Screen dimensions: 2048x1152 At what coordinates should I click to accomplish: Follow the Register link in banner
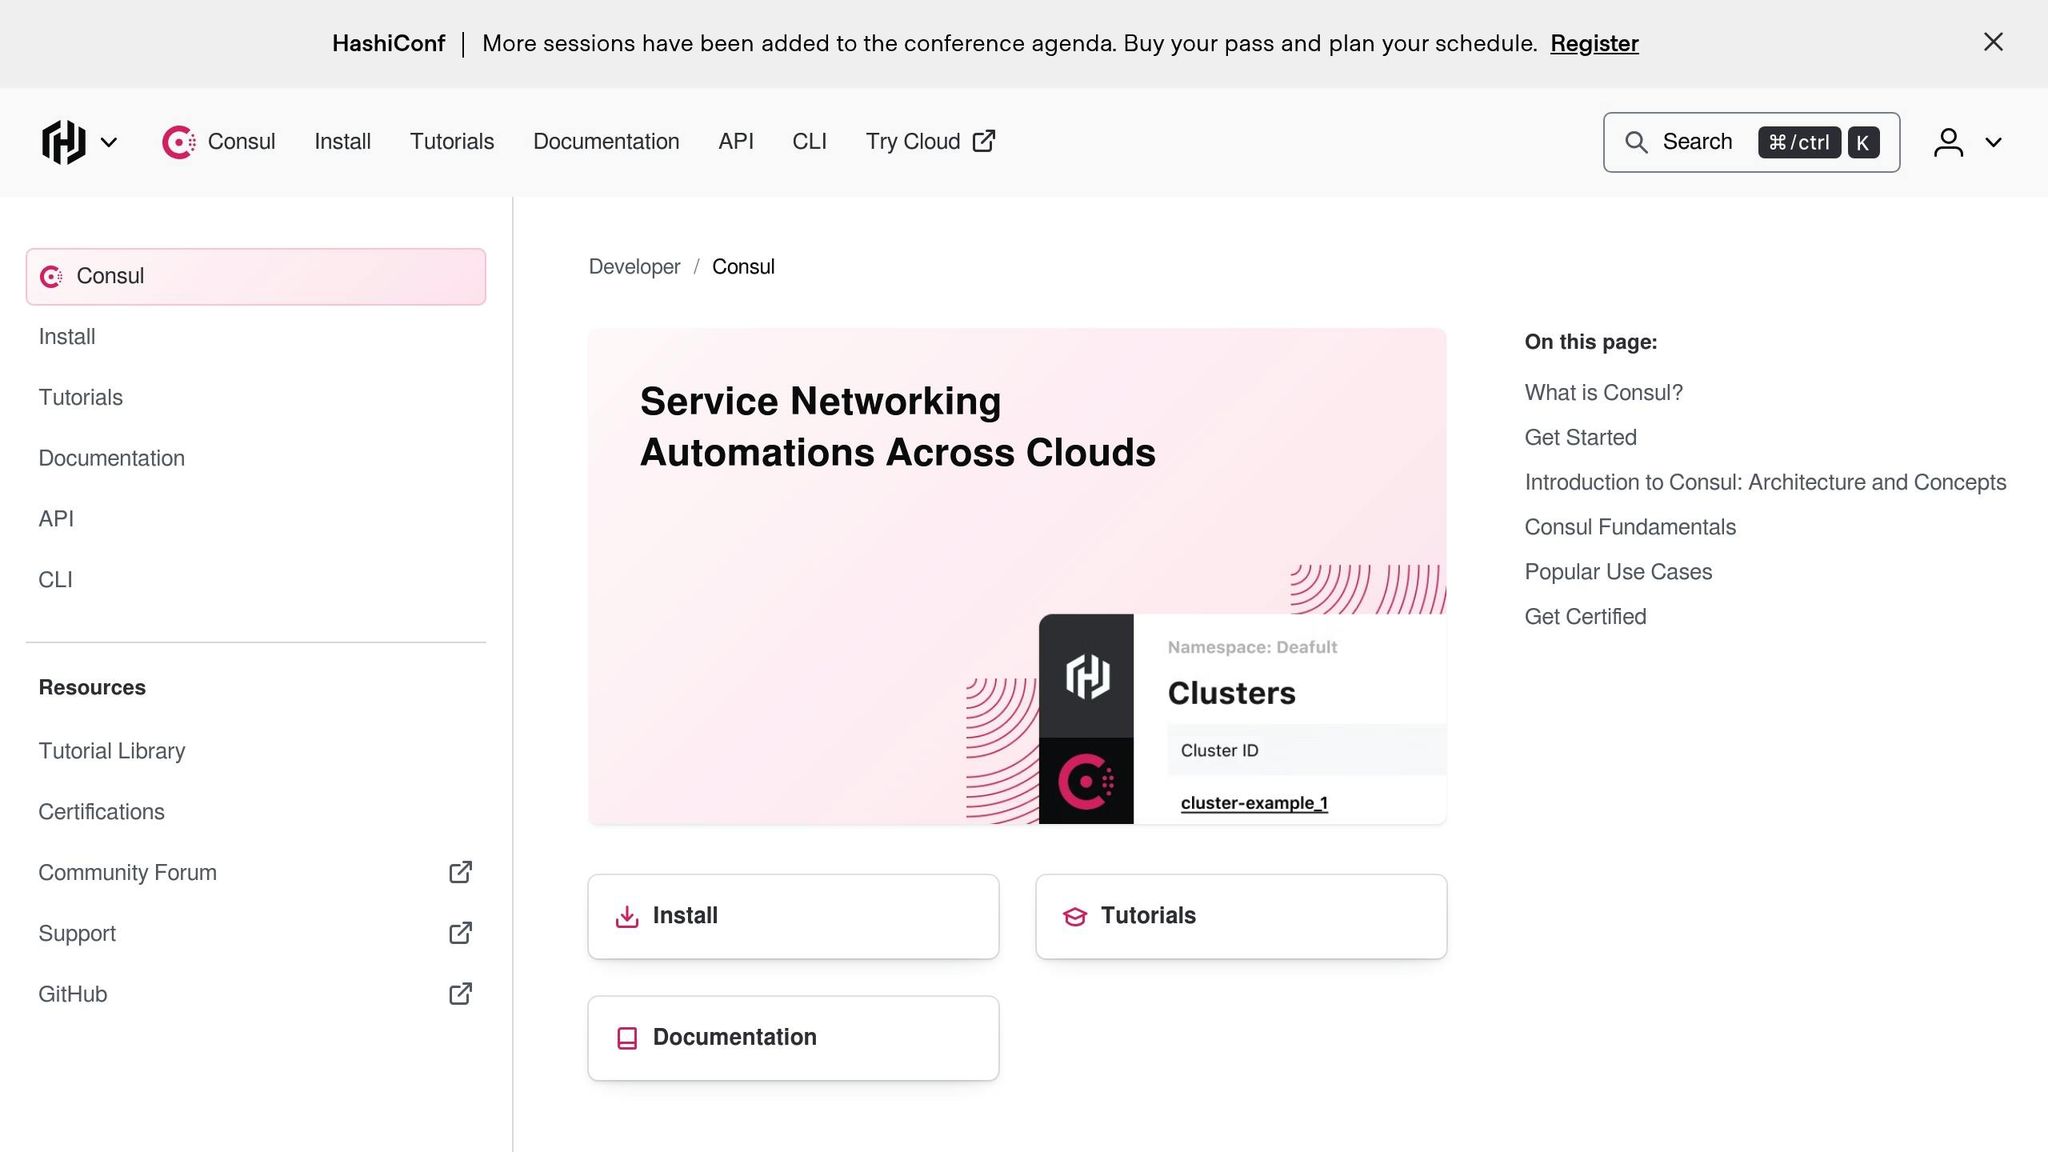click(x=1594, y=44)
